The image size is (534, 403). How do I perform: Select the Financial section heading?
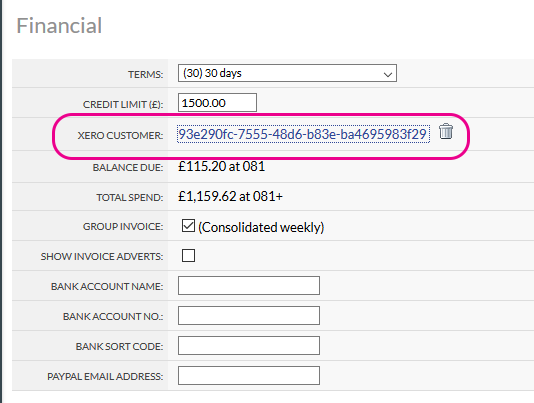(59, 26)
